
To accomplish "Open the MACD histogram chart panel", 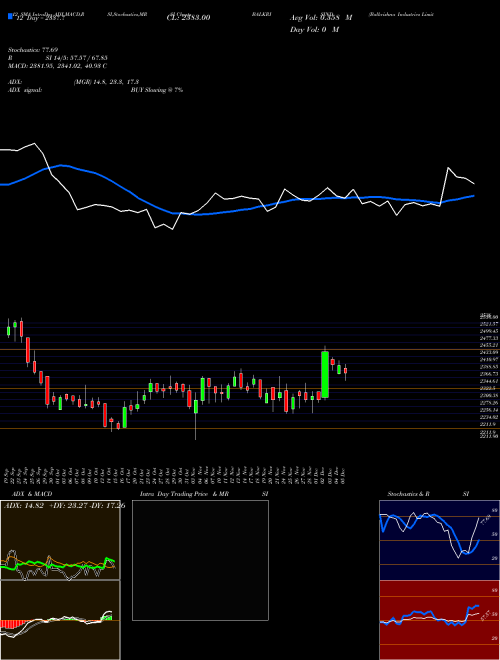I will [x=60, y=620].
